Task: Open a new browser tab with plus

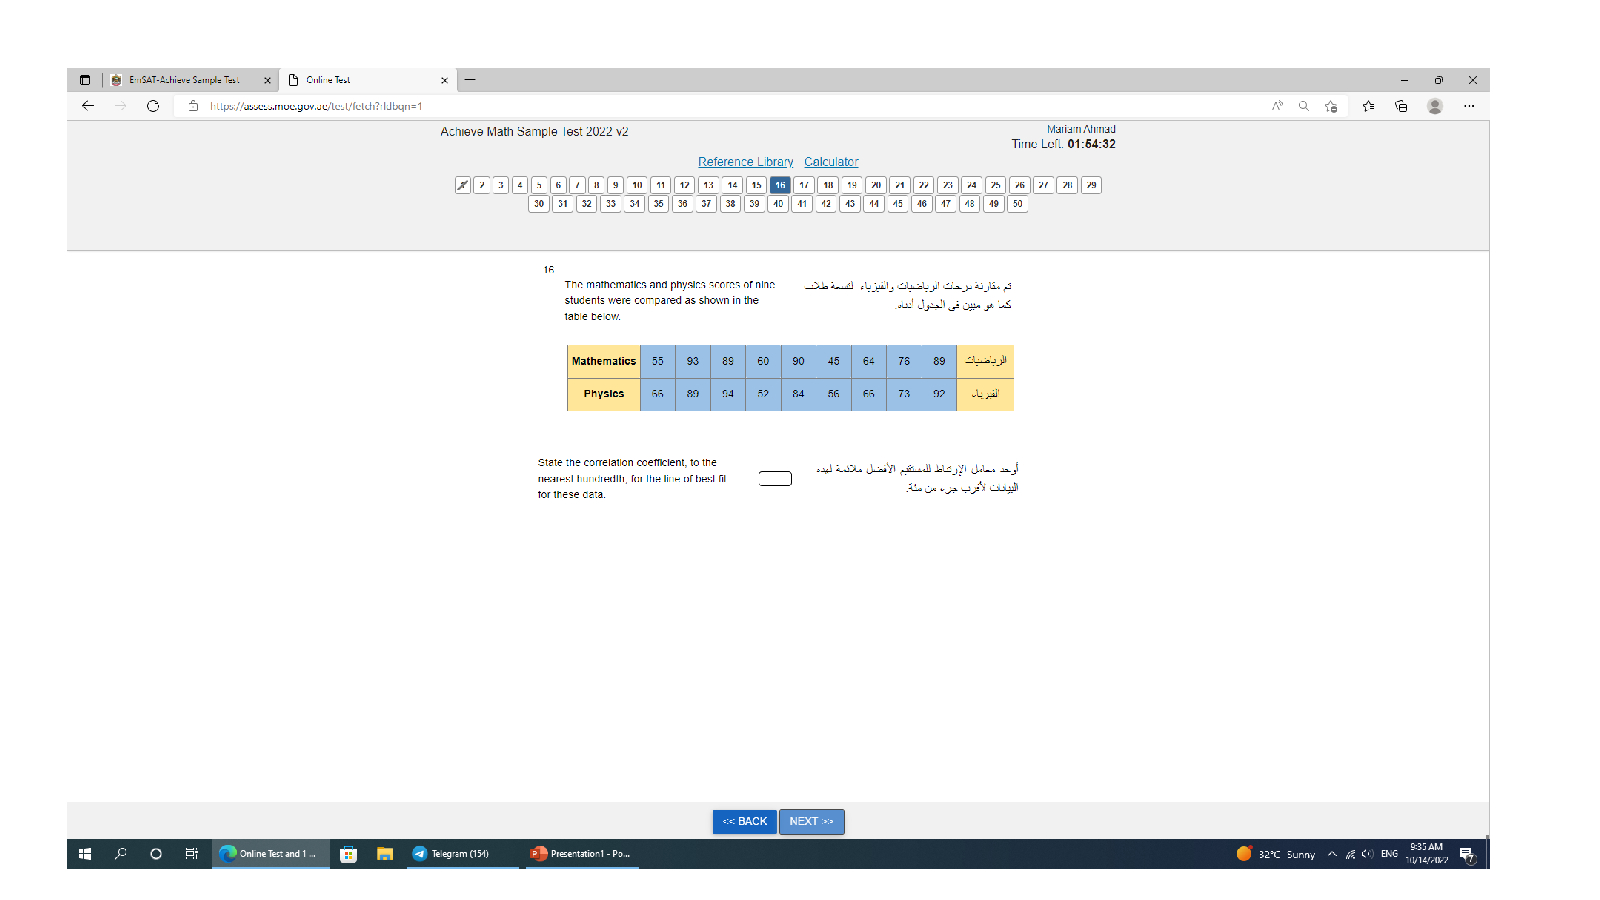Action: pyautogui.click(x=470, y=80)
